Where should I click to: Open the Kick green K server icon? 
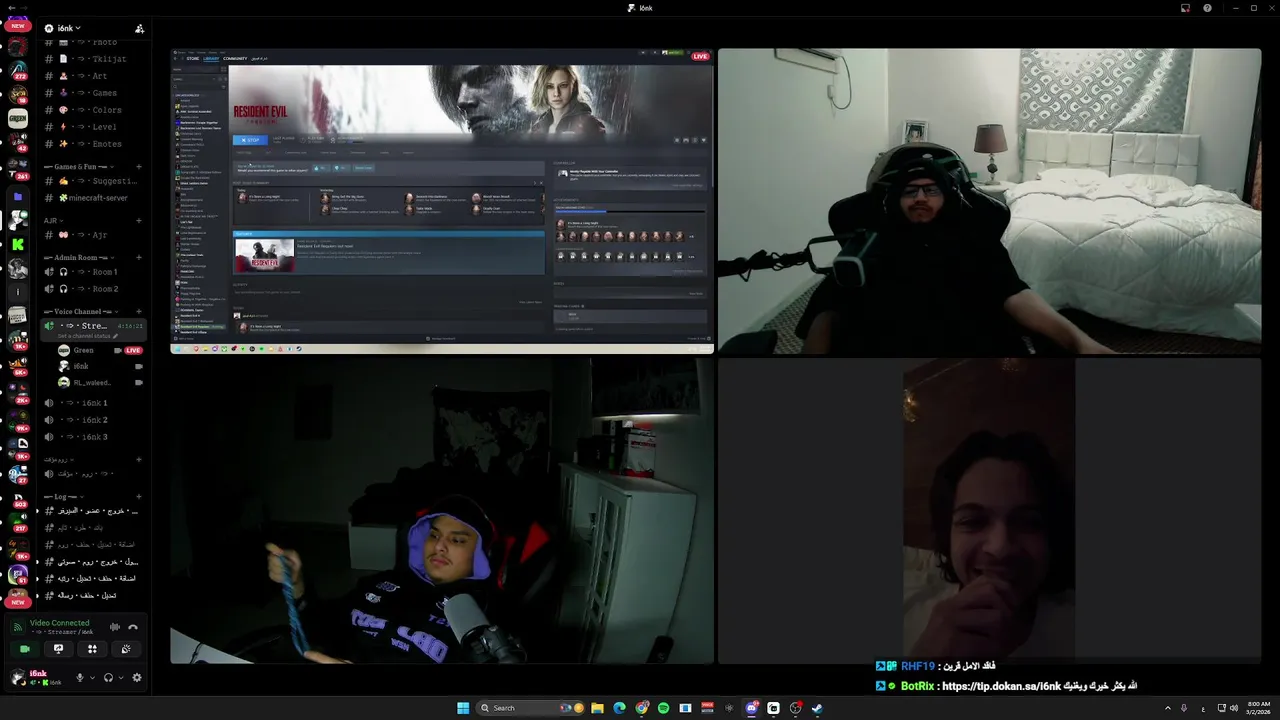18,244
